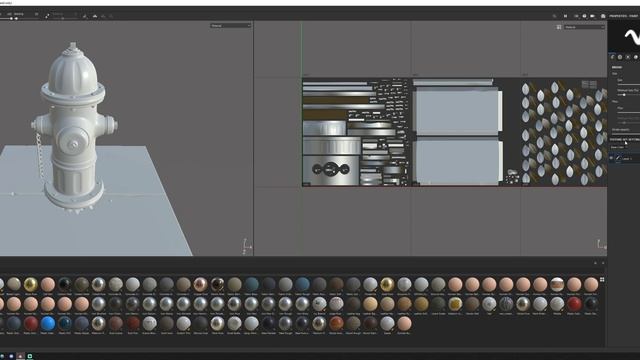Image resolution: width=640 pixels, height=360 pixels.
Task: Click the brush preview wave thumbnail
Action: 624,37
